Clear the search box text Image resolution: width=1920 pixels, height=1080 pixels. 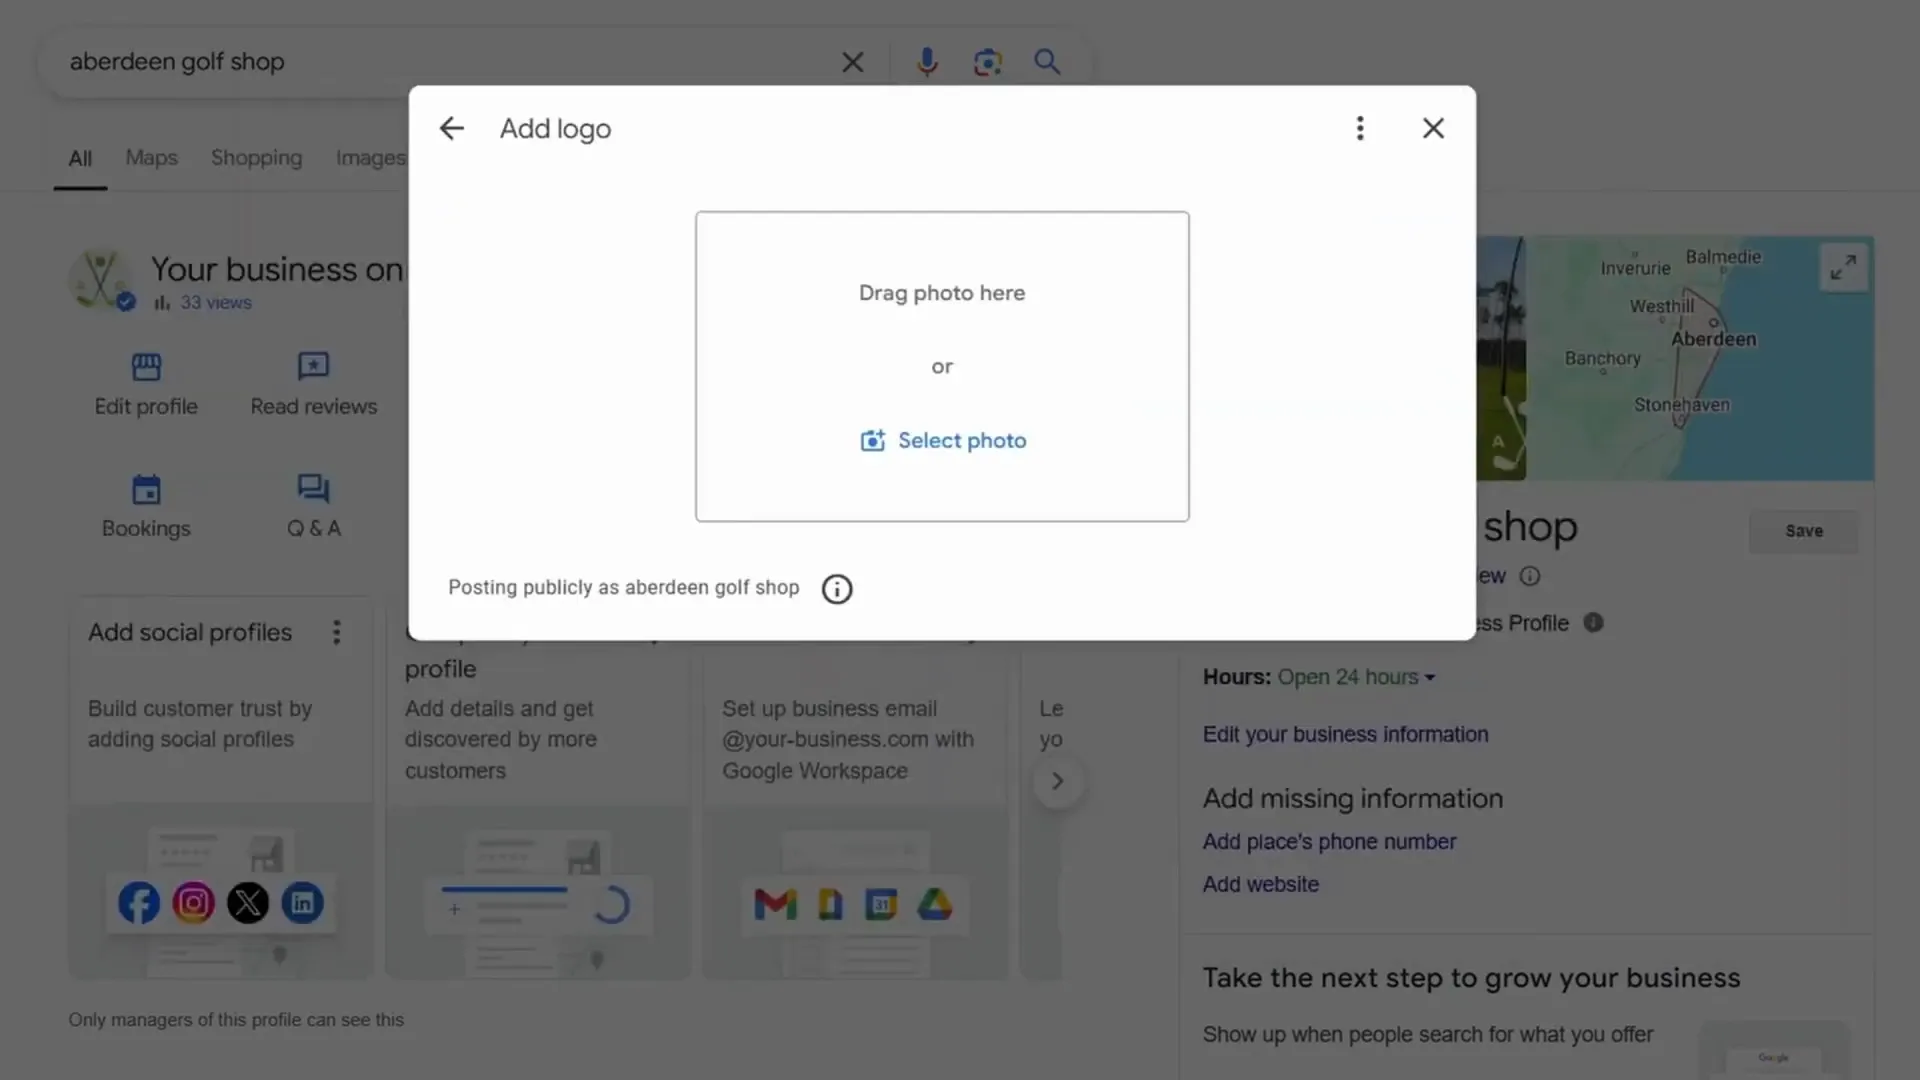tap(852, 62)
